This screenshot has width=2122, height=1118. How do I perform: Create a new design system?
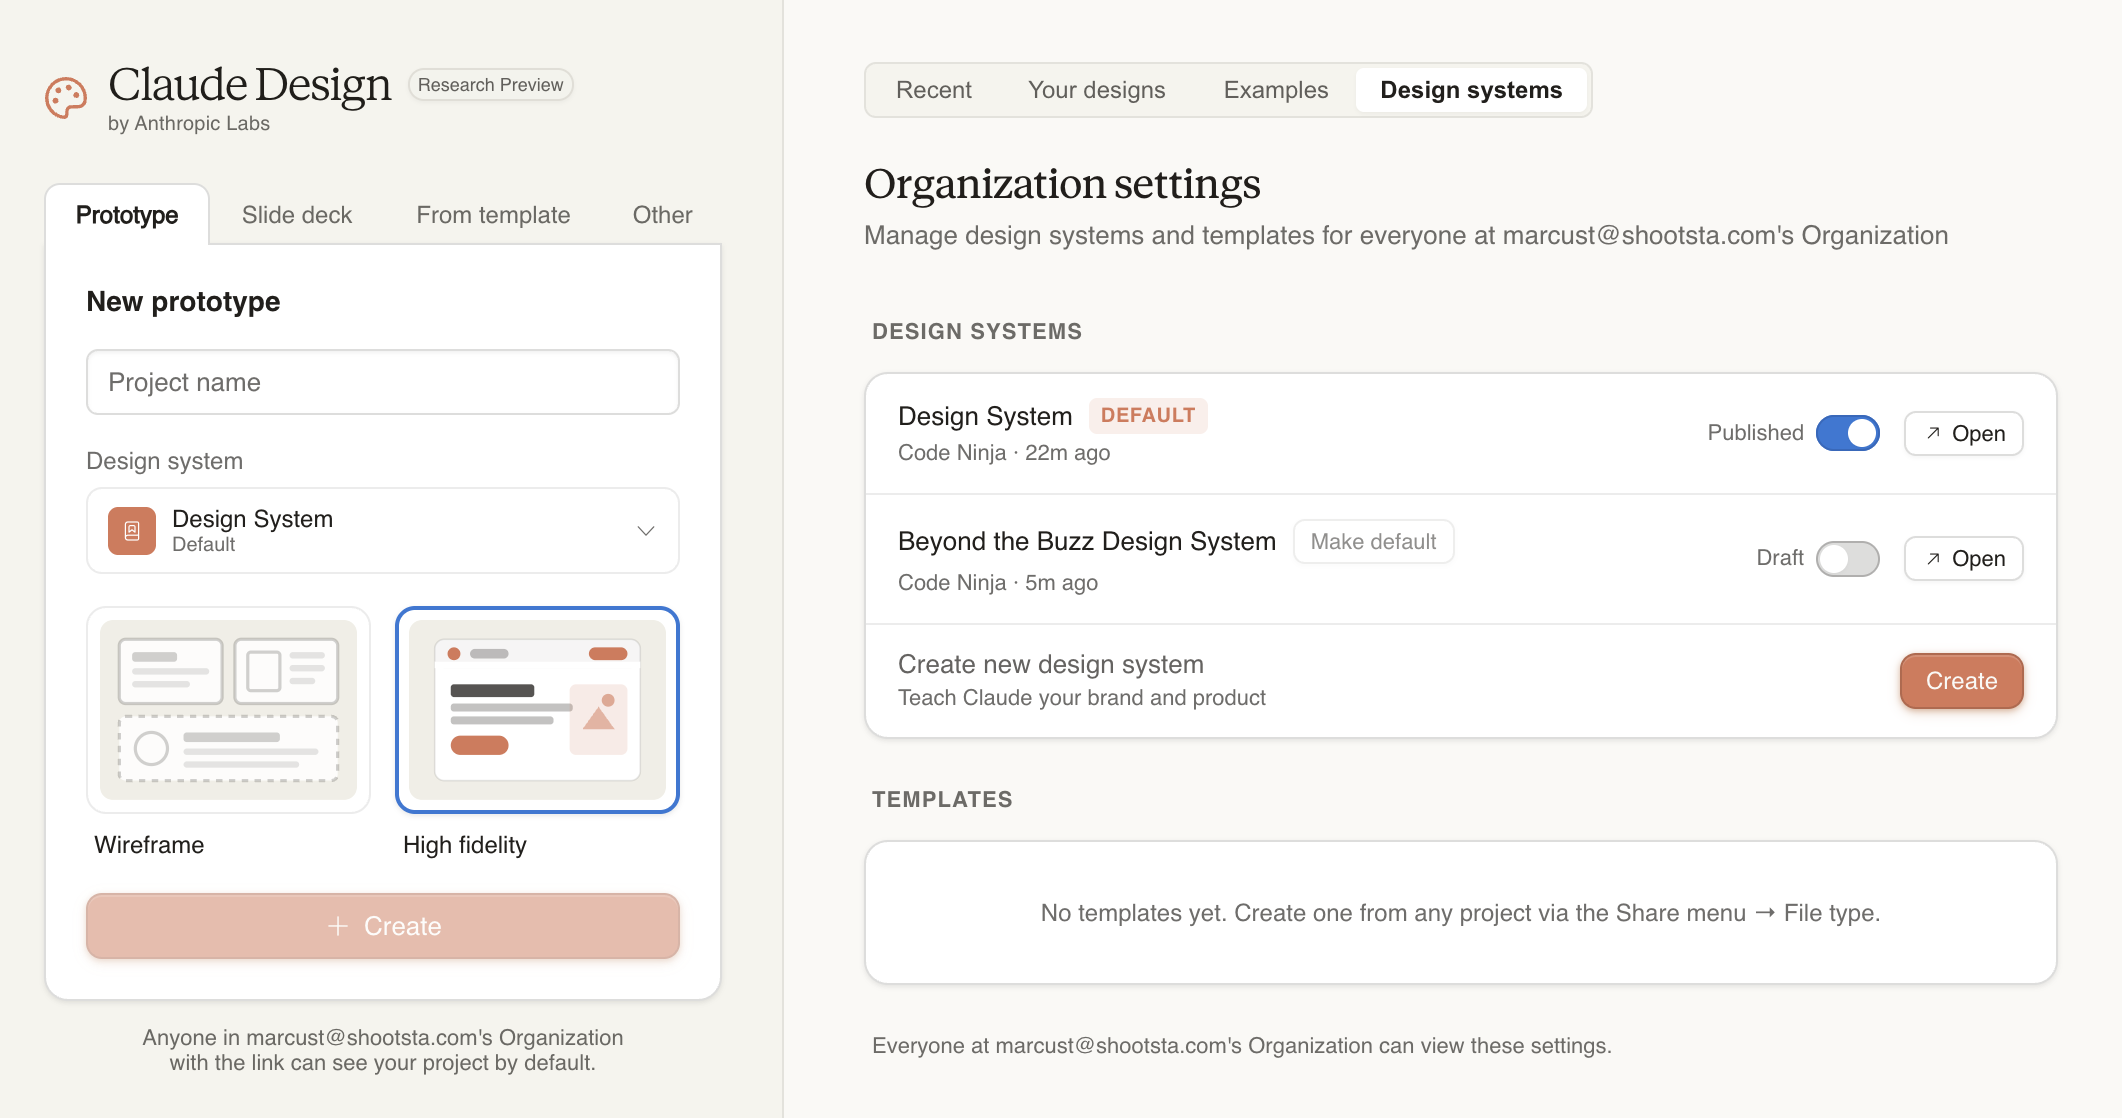pyautogui.click(x=1960, y=681)
